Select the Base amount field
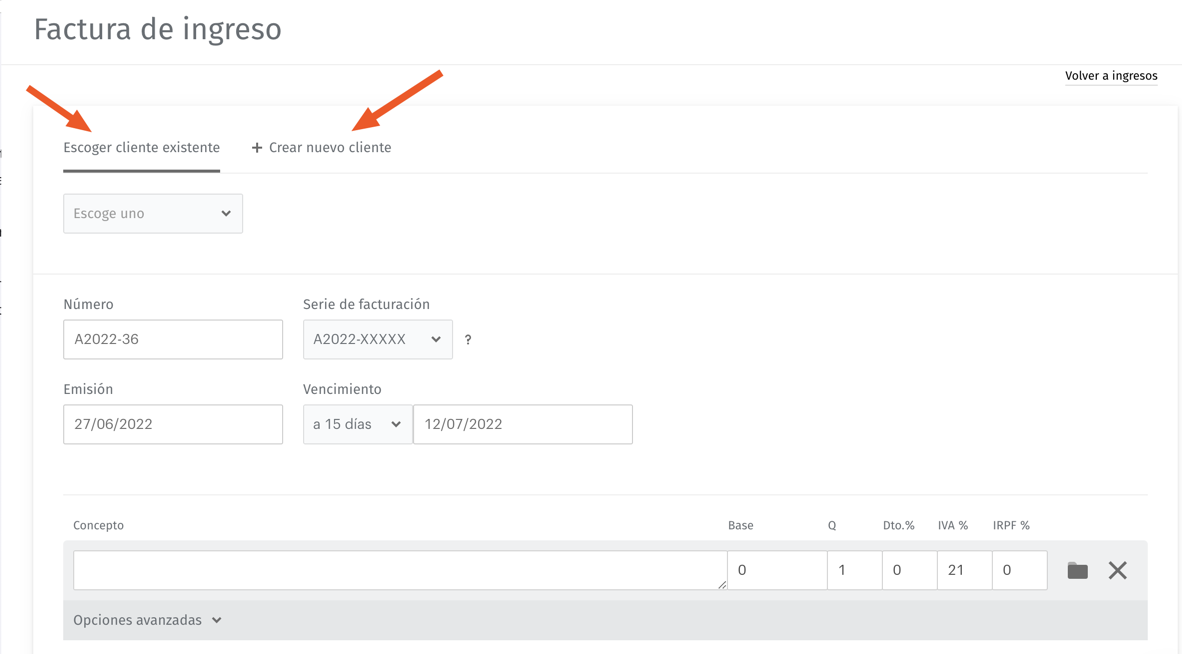Screen dimensions: 1182x654 [776, 570]
